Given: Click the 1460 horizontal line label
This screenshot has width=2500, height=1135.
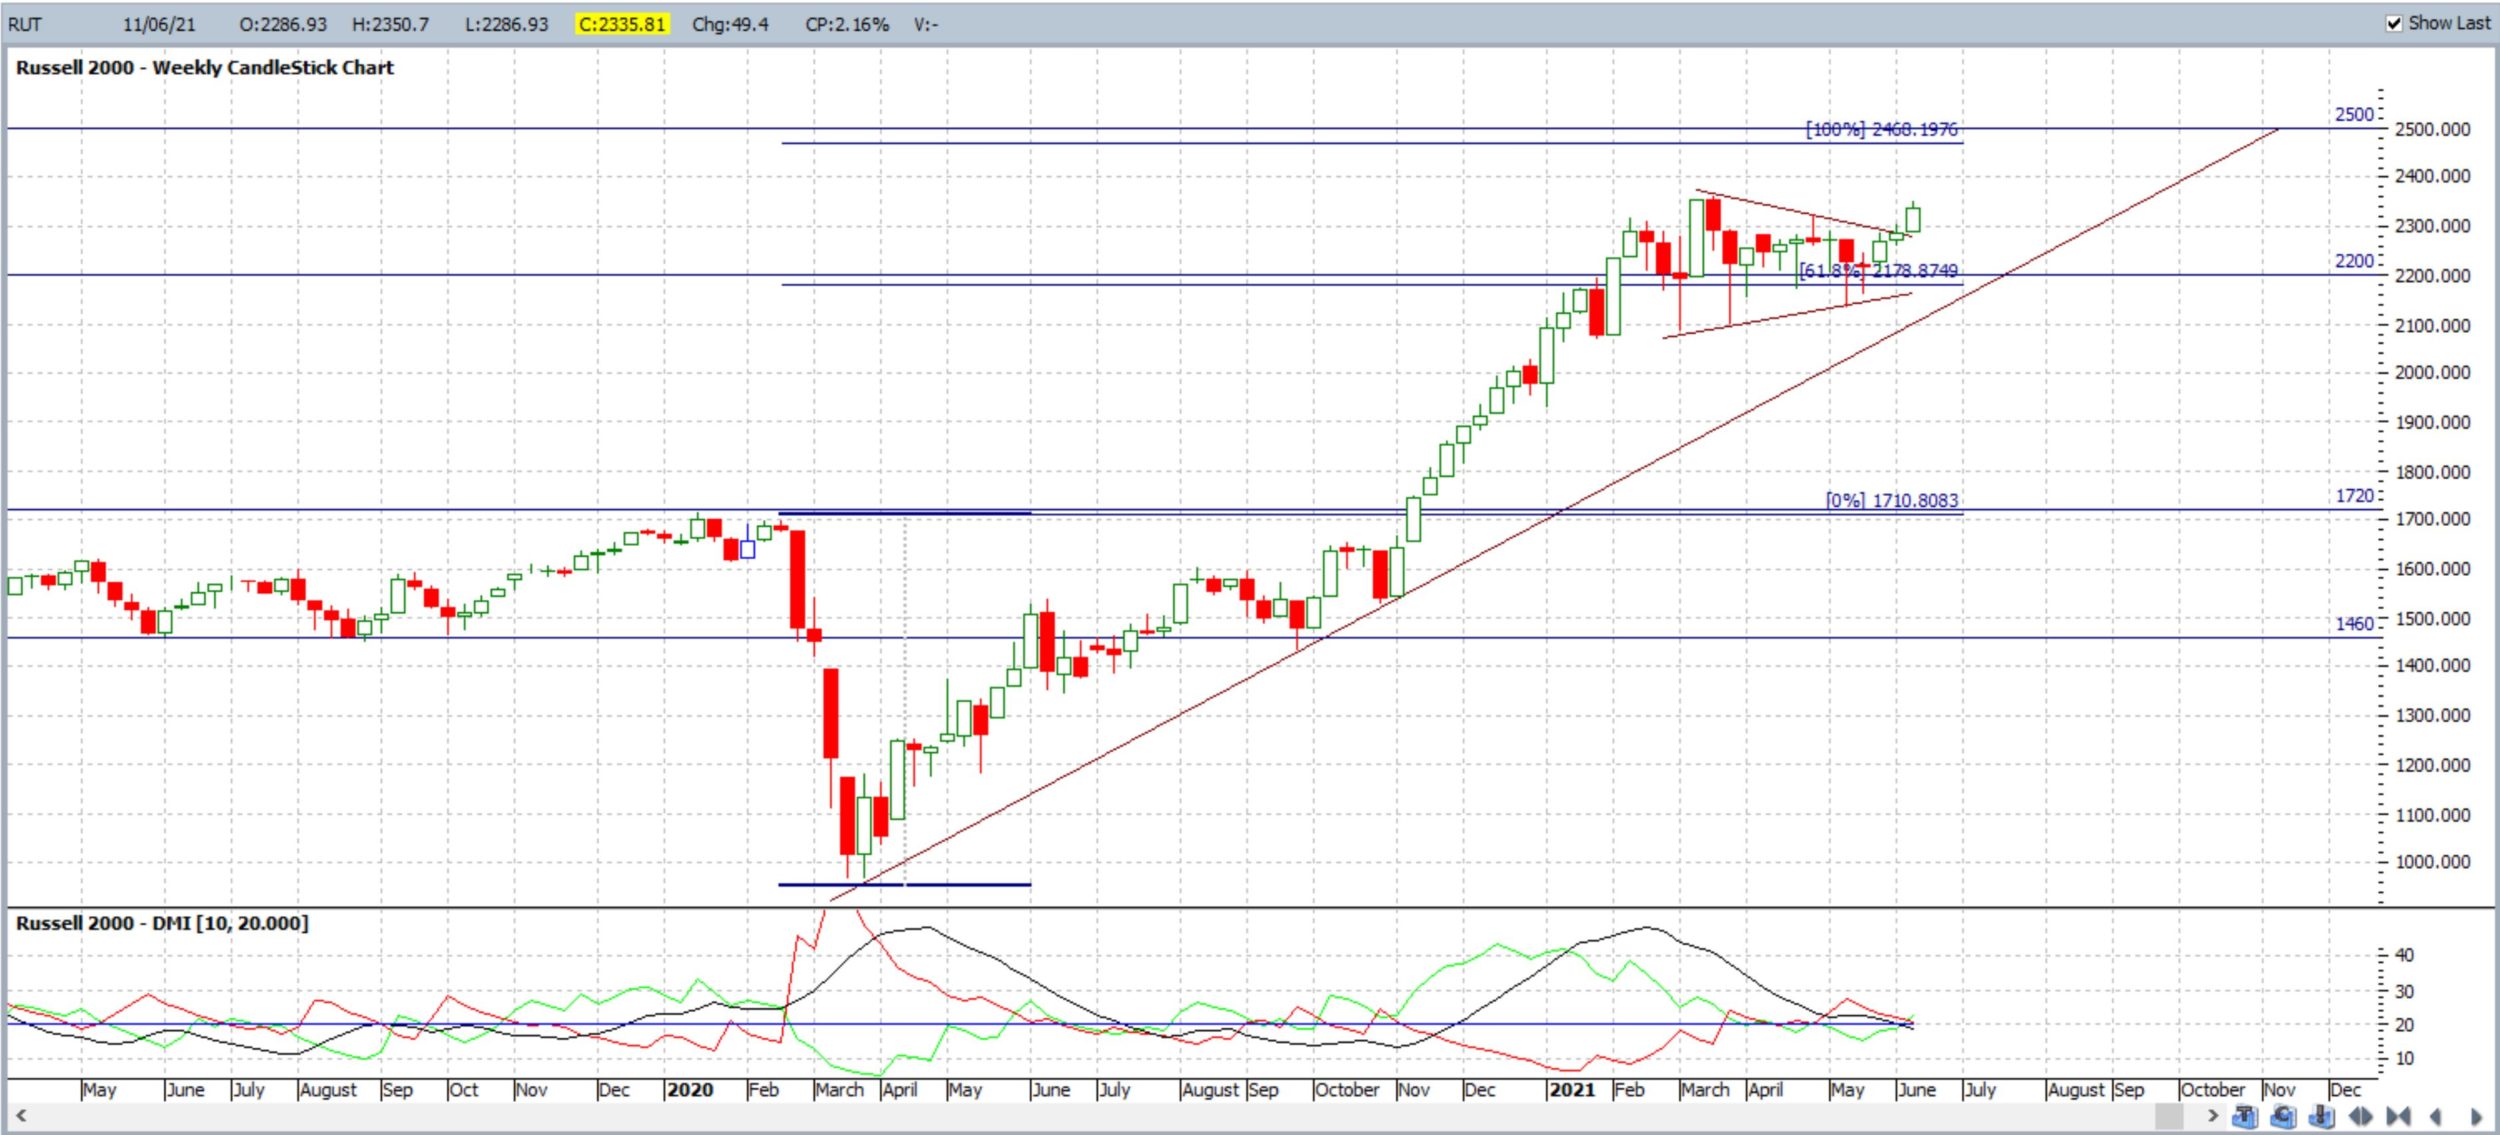Looking at the screenshot, I should (2354, 623).
